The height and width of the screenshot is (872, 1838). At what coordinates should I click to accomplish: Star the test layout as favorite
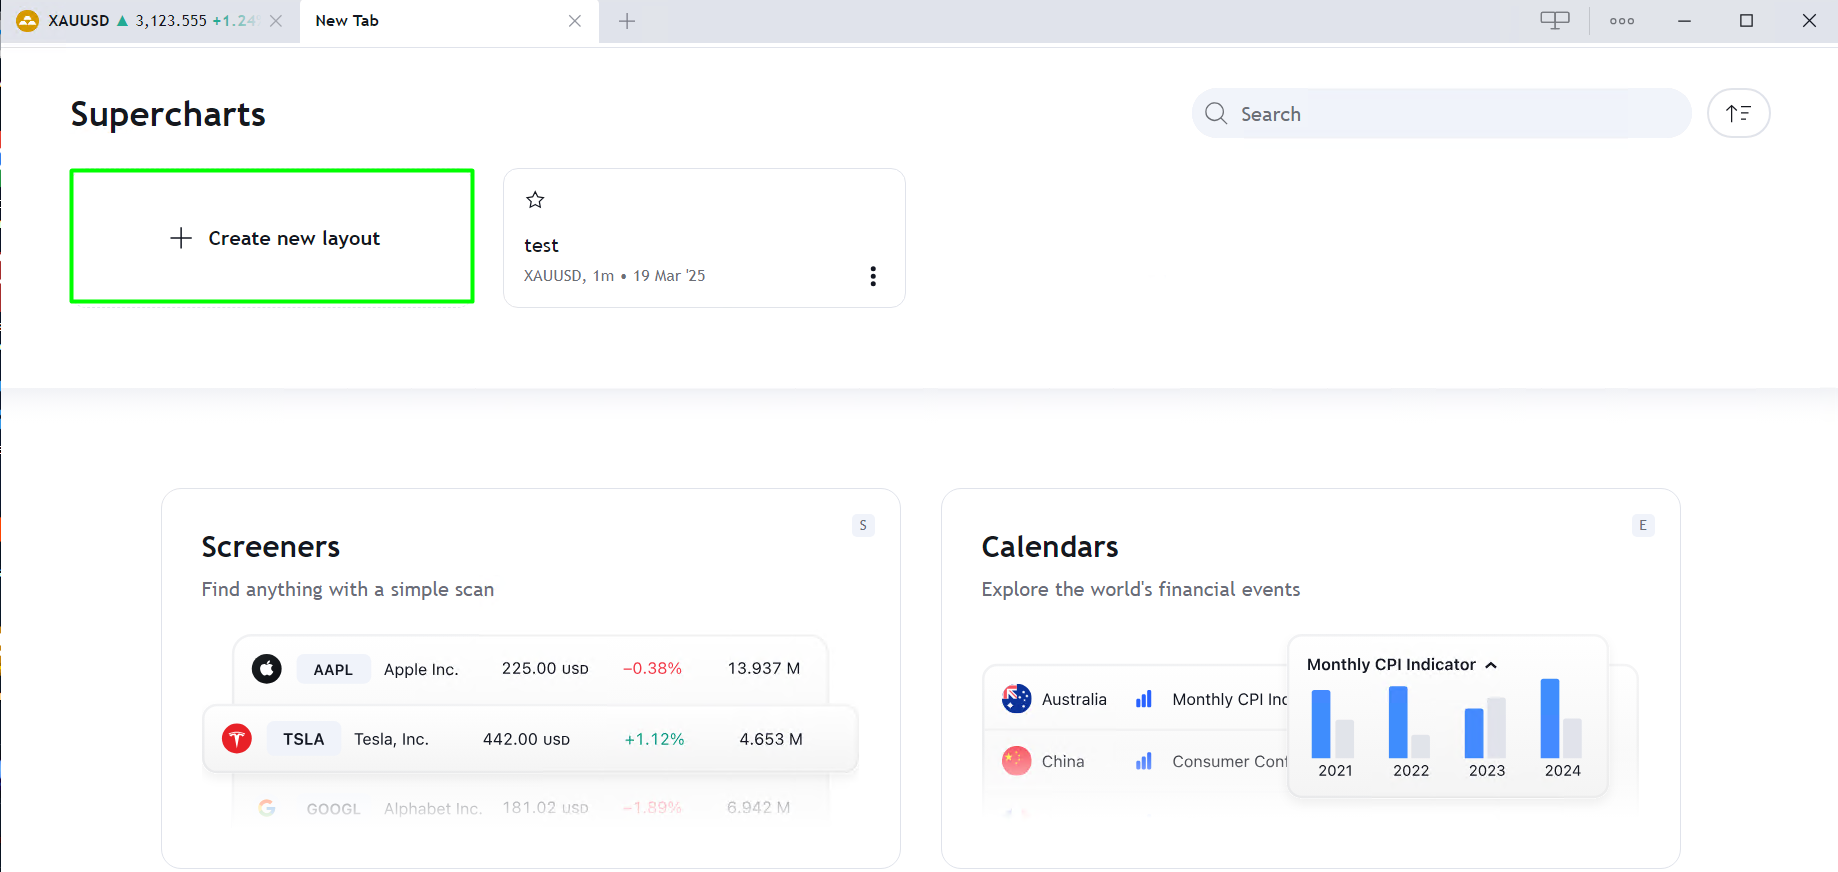[x=535, y=200]
